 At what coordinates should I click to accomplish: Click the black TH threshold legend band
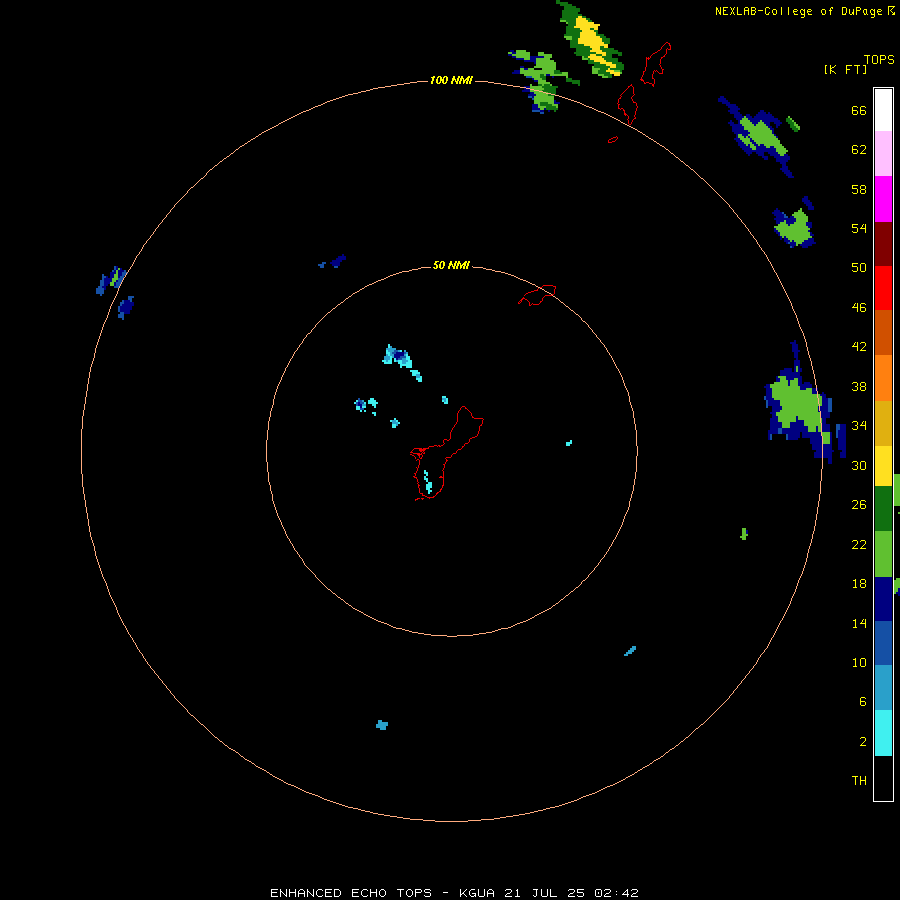pyautogui.click(x=883, y=778)
